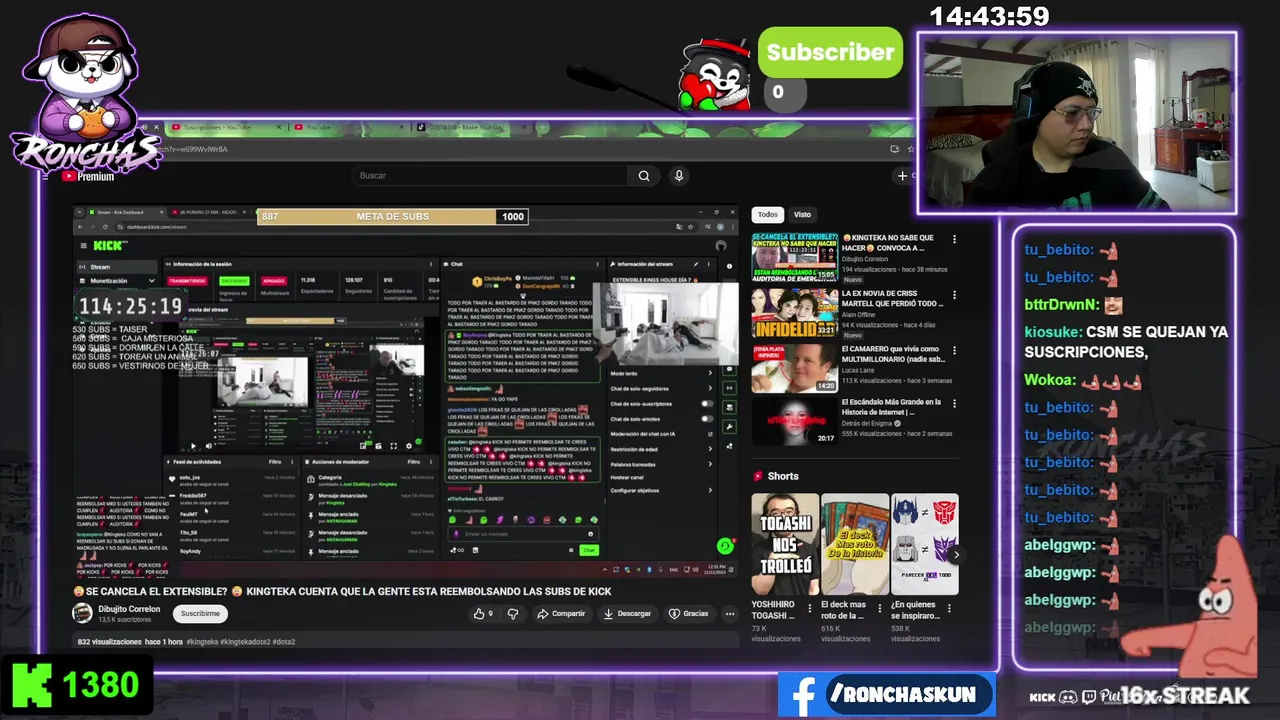Open options menu for El CAMARERO video
Viewport: 1280px width, 720px height.
954,351
